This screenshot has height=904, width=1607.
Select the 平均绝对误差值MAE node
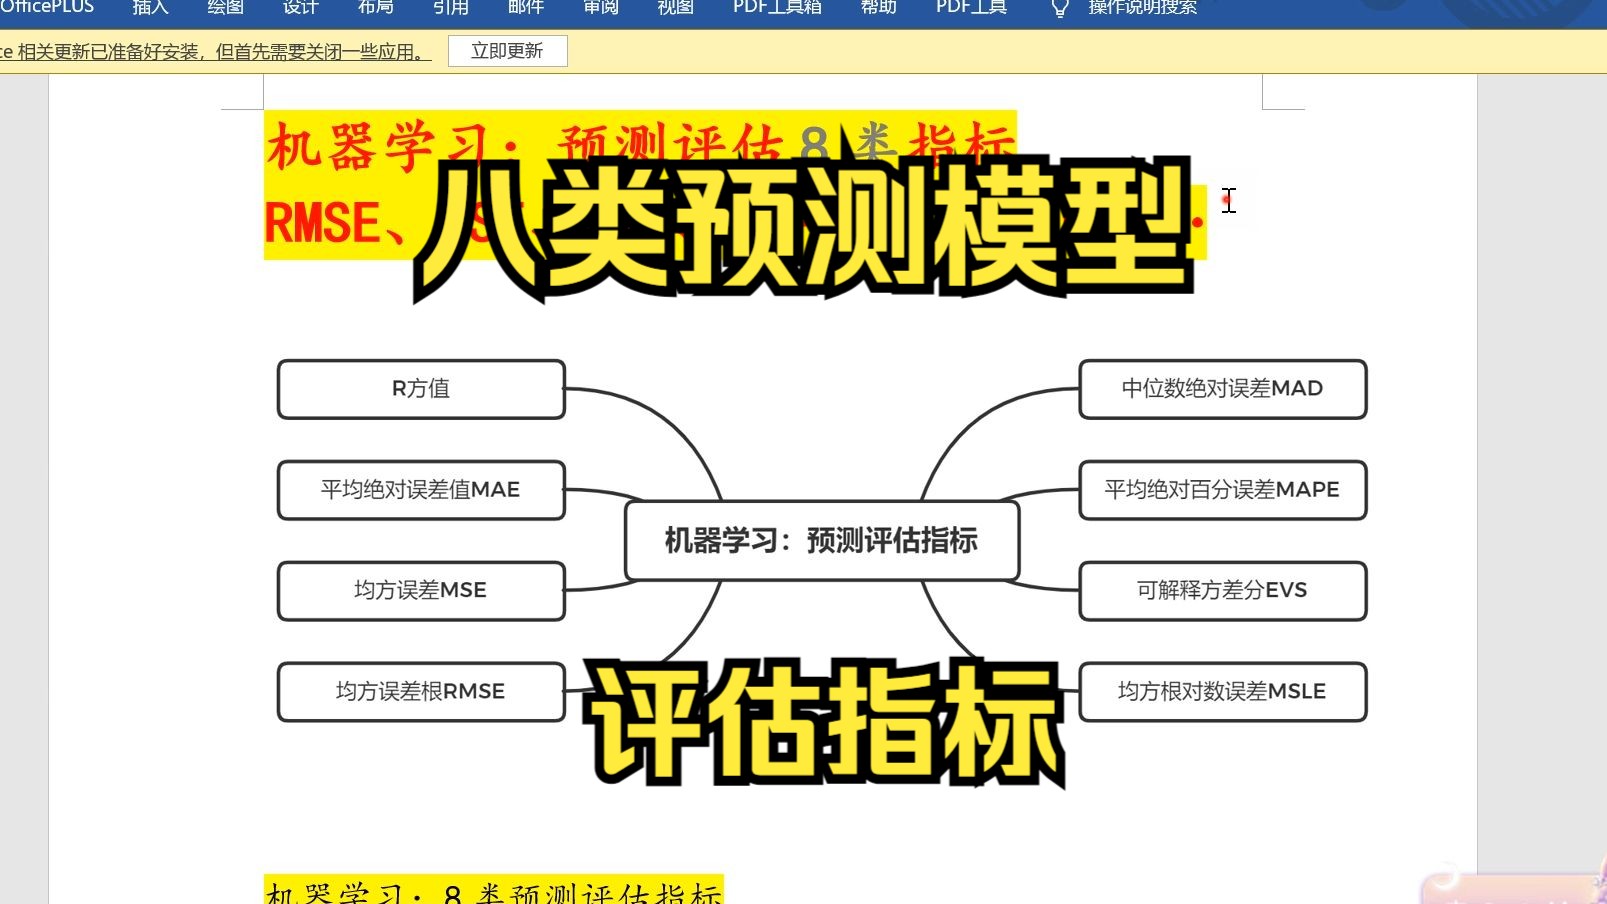click(x=421, y=490)
